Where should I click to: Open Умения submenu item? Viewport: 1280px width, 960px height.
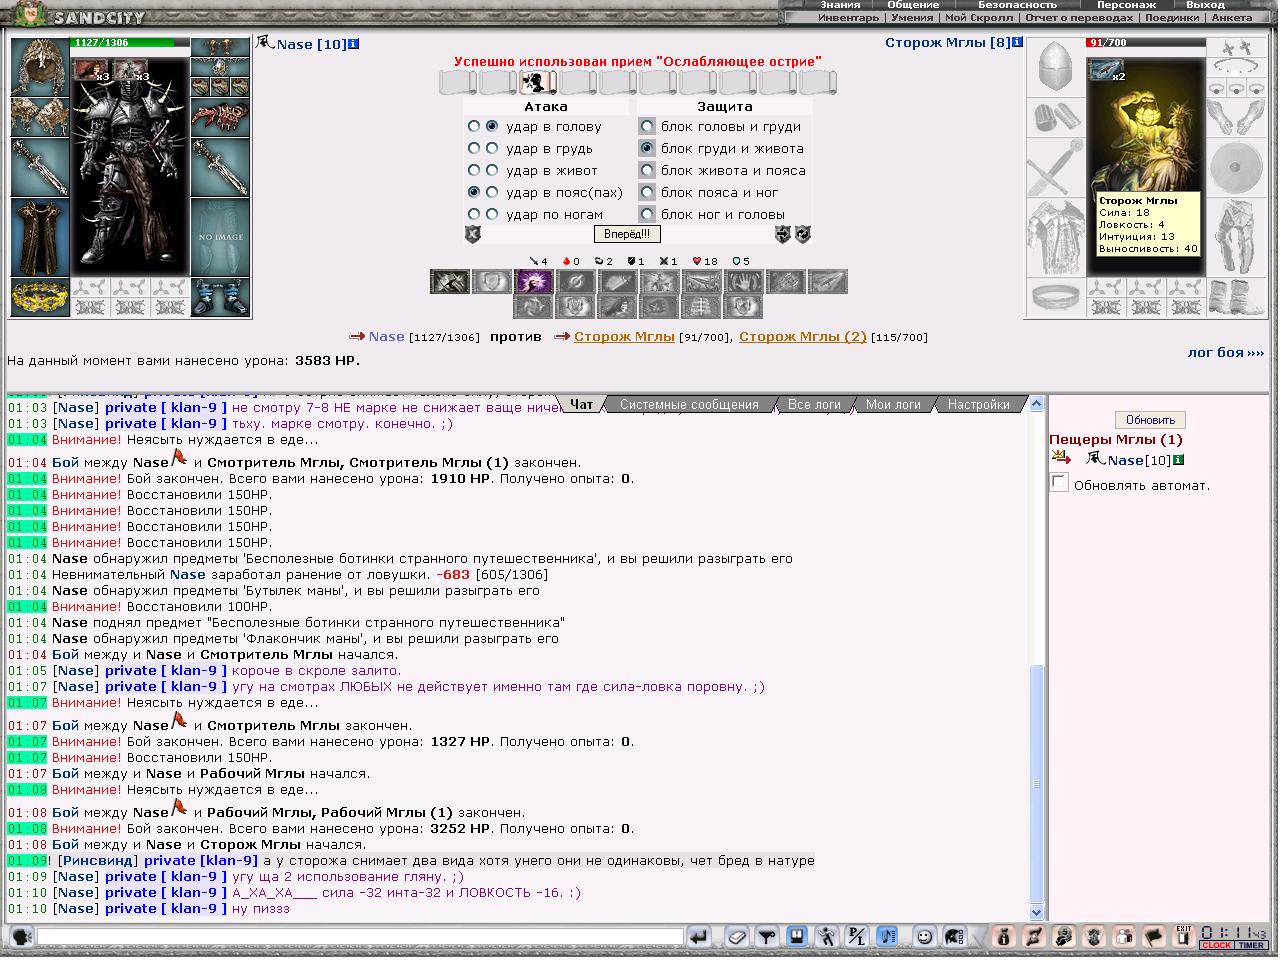[x=912, y=18]
